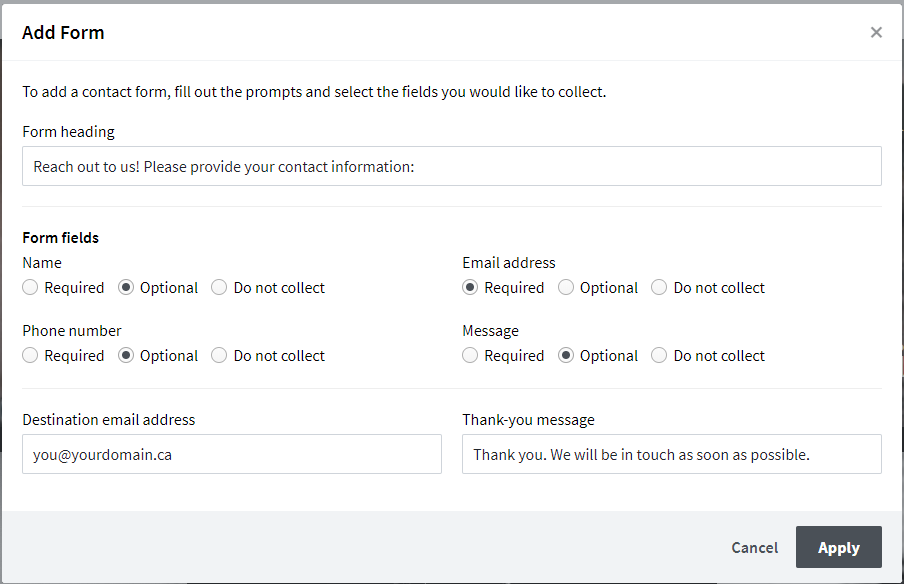Select Optional for the Message field
The height and width of the screenshot is (584, 904).
tap(566, 356)
